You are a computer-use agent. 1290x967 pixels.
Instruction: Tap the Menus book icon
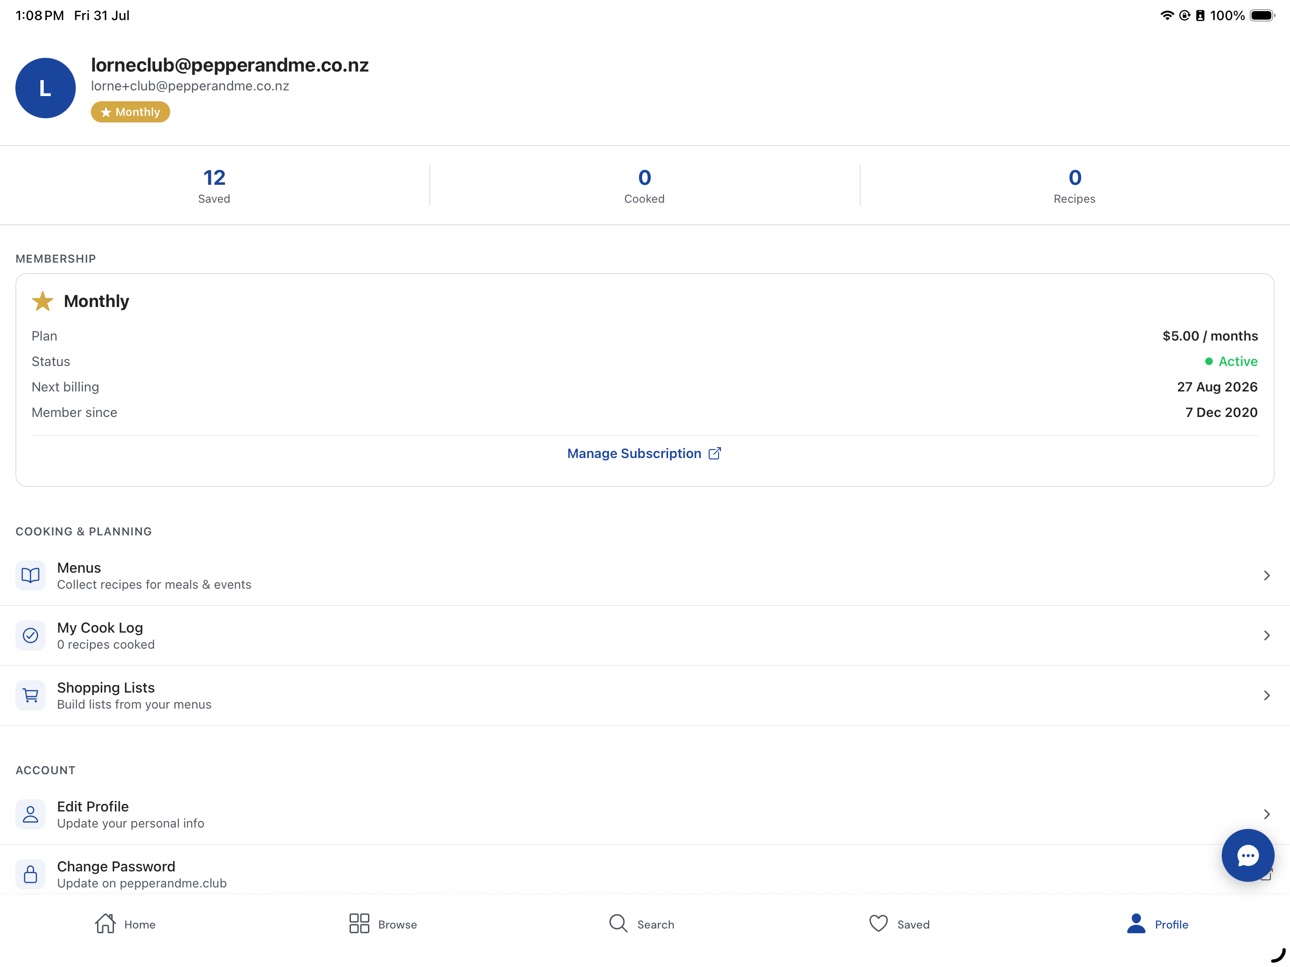pyautogui.click(x=31, y=575)
